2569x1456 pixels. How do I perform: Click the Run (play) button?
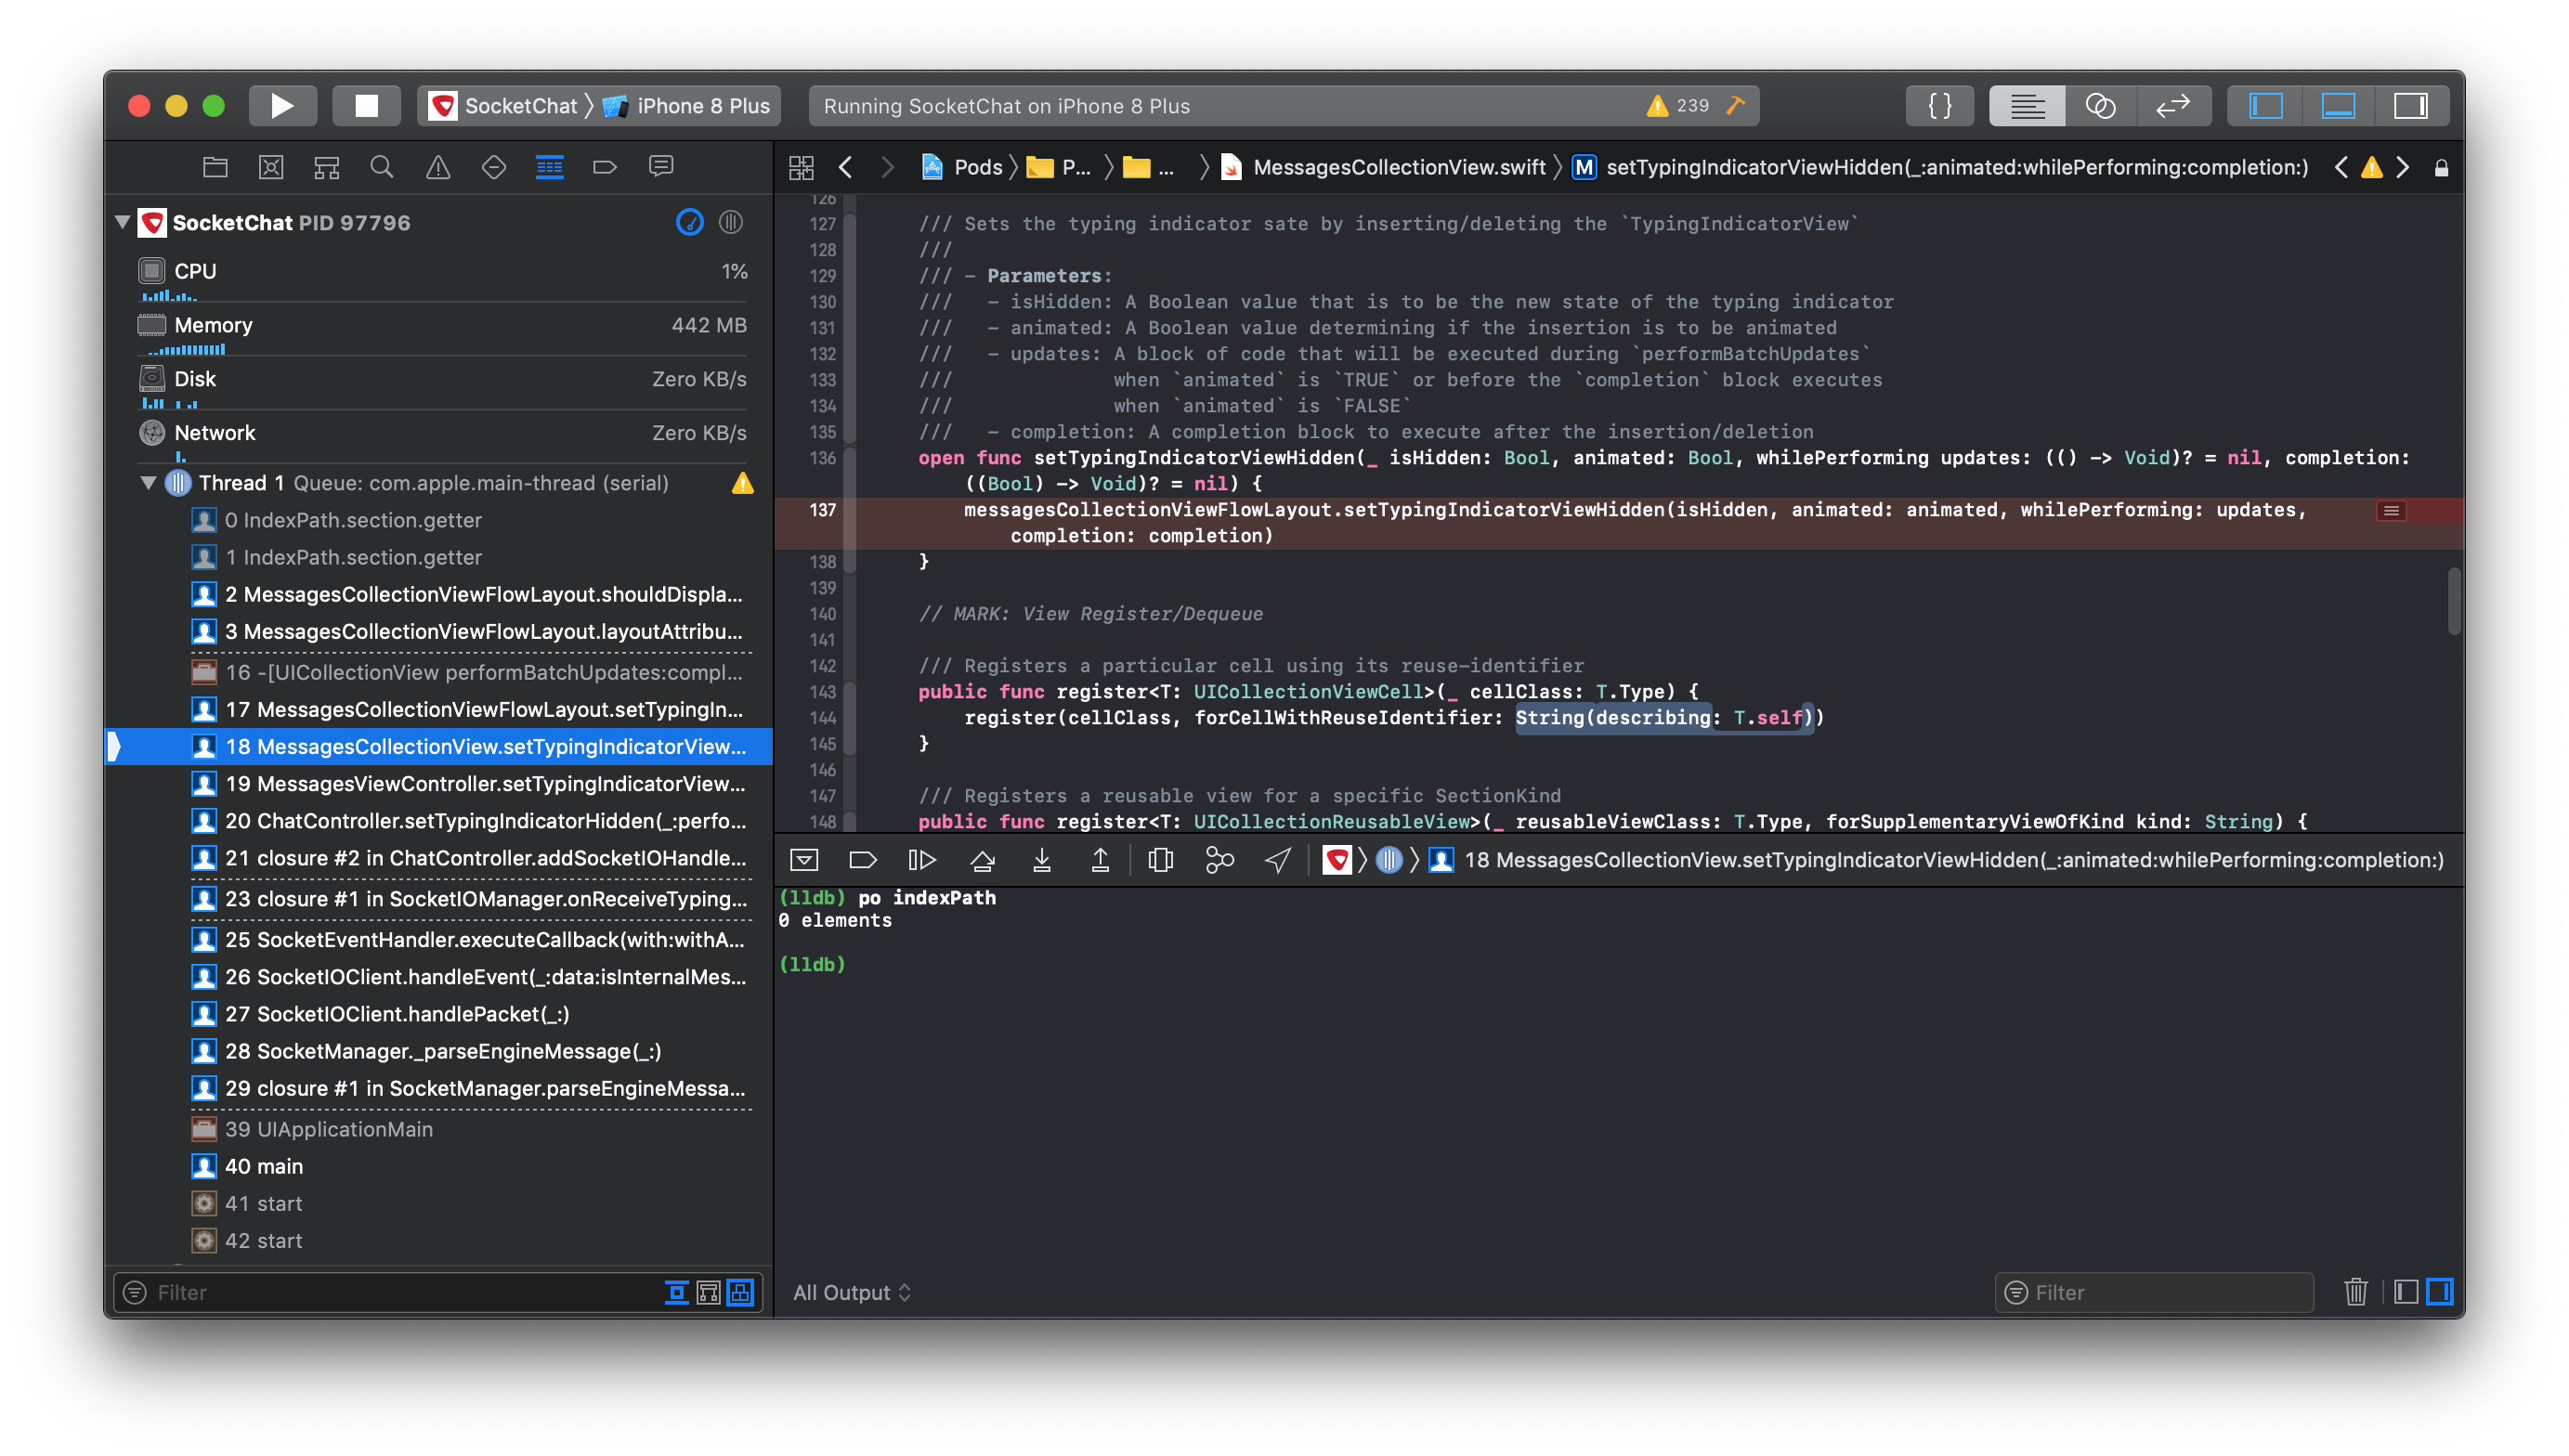point(283,106)
